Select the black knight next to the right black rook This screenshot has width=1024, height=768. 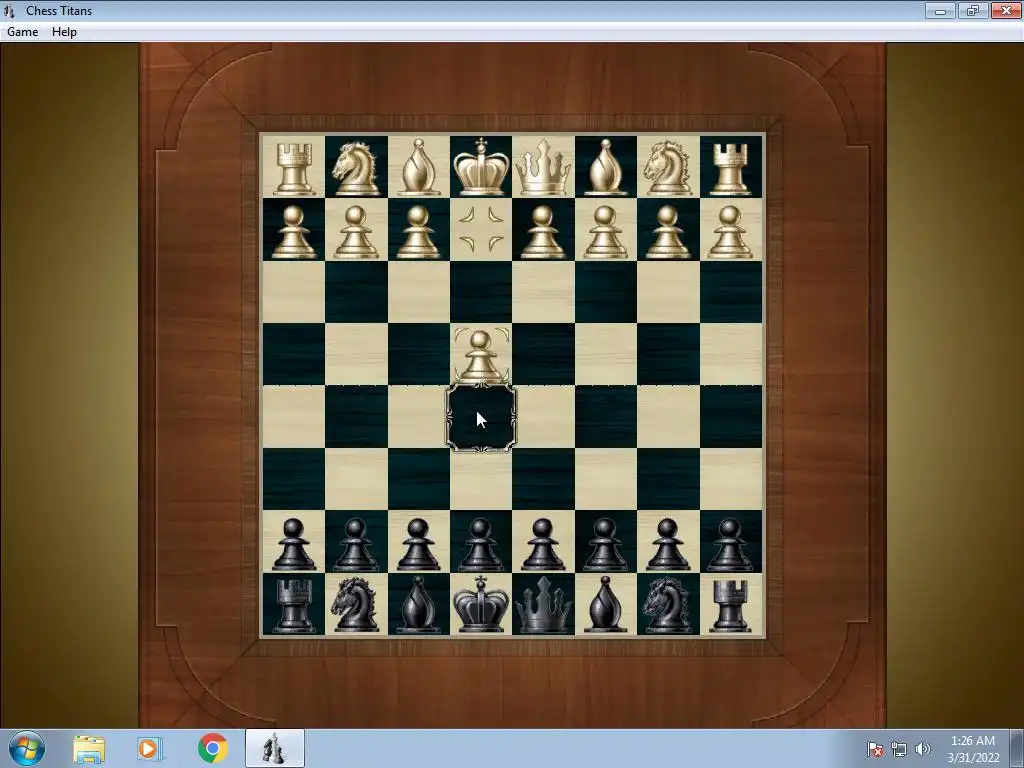pyautogui.click(x=667, y=605)
